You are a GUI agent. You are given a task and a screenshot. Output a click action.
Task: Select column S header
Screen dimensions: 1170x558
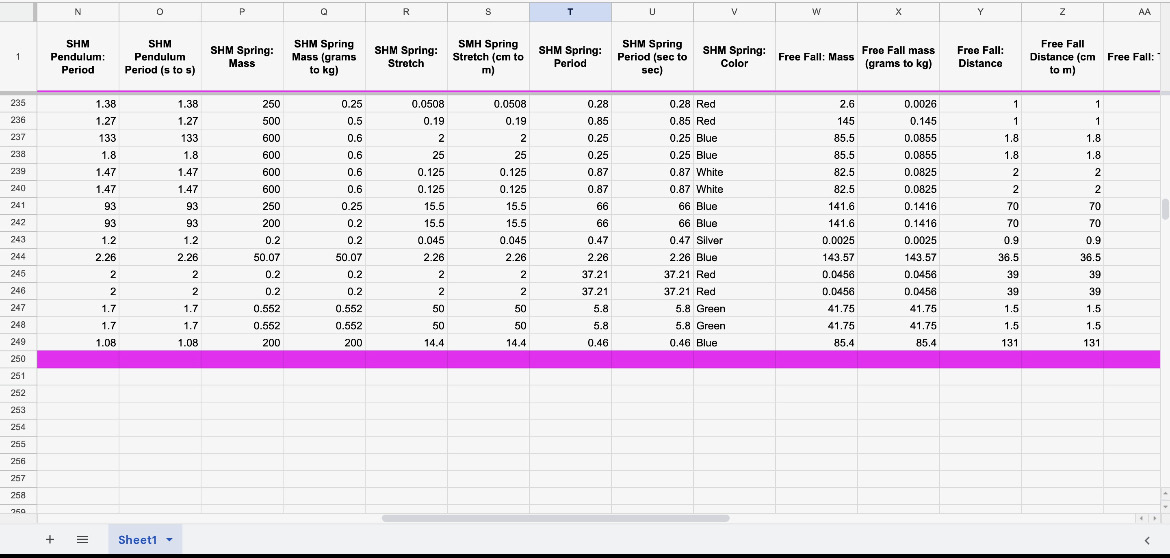pos(489,12)
